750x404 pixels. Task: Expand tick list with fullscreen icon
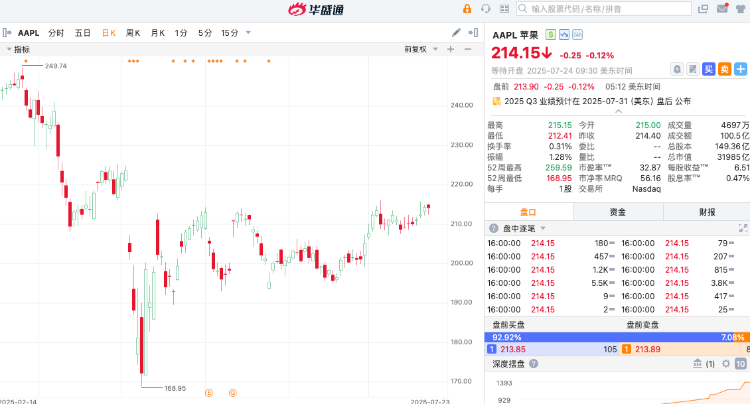(743, 228)
